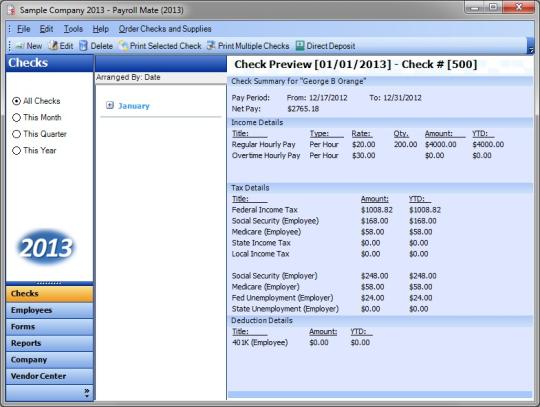Screen dimensions: 540x407
Task: Click the overtime rate $30.00
Action: [363, 156]
